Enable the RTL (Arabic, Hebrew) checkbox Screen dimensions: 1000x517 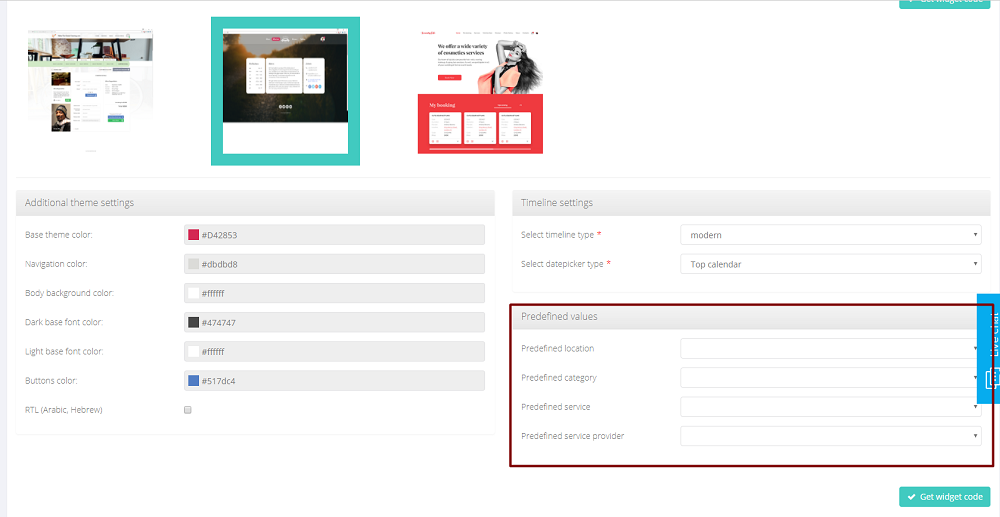(x=187, y=410)
